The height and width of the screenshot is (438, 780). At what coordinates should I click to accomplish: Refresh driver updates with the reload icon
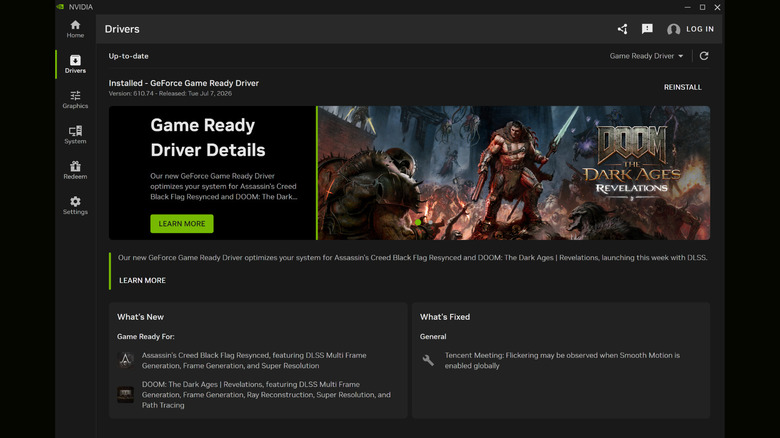click(x=704, y=56)
